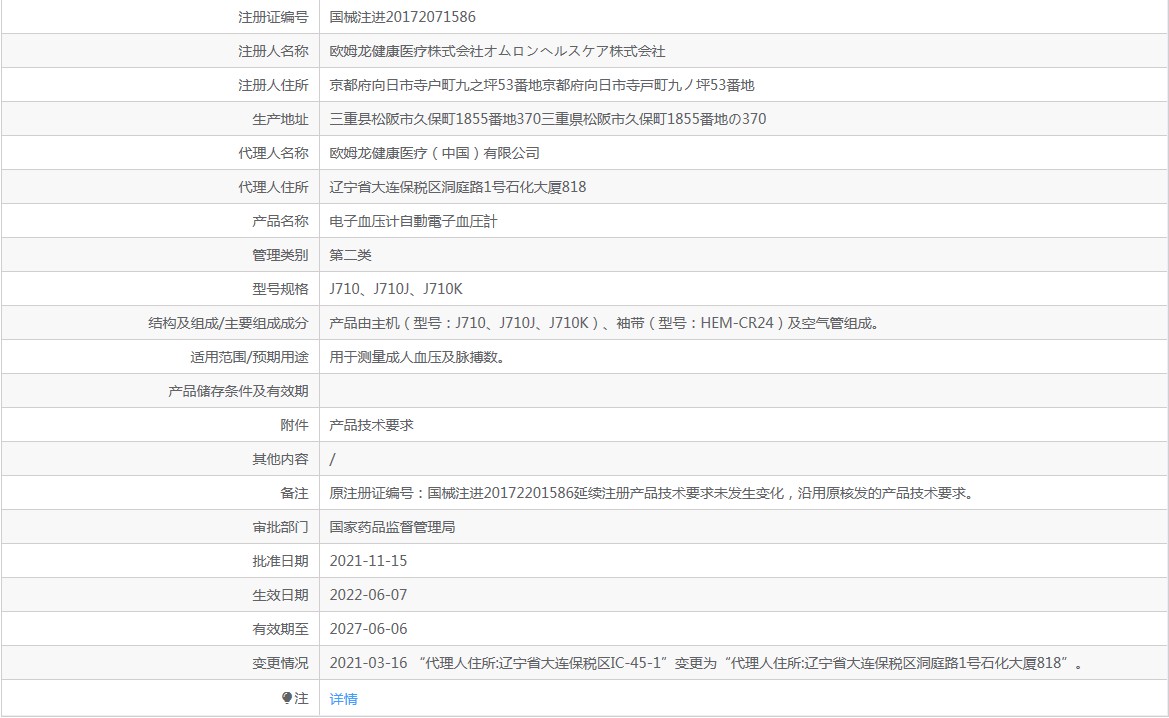Image resolution: width=1169 pixels, height=718 pixels.
Task: Select model value J710、J710J、J710K in 型号规格 row
Action: pos(396,289)
